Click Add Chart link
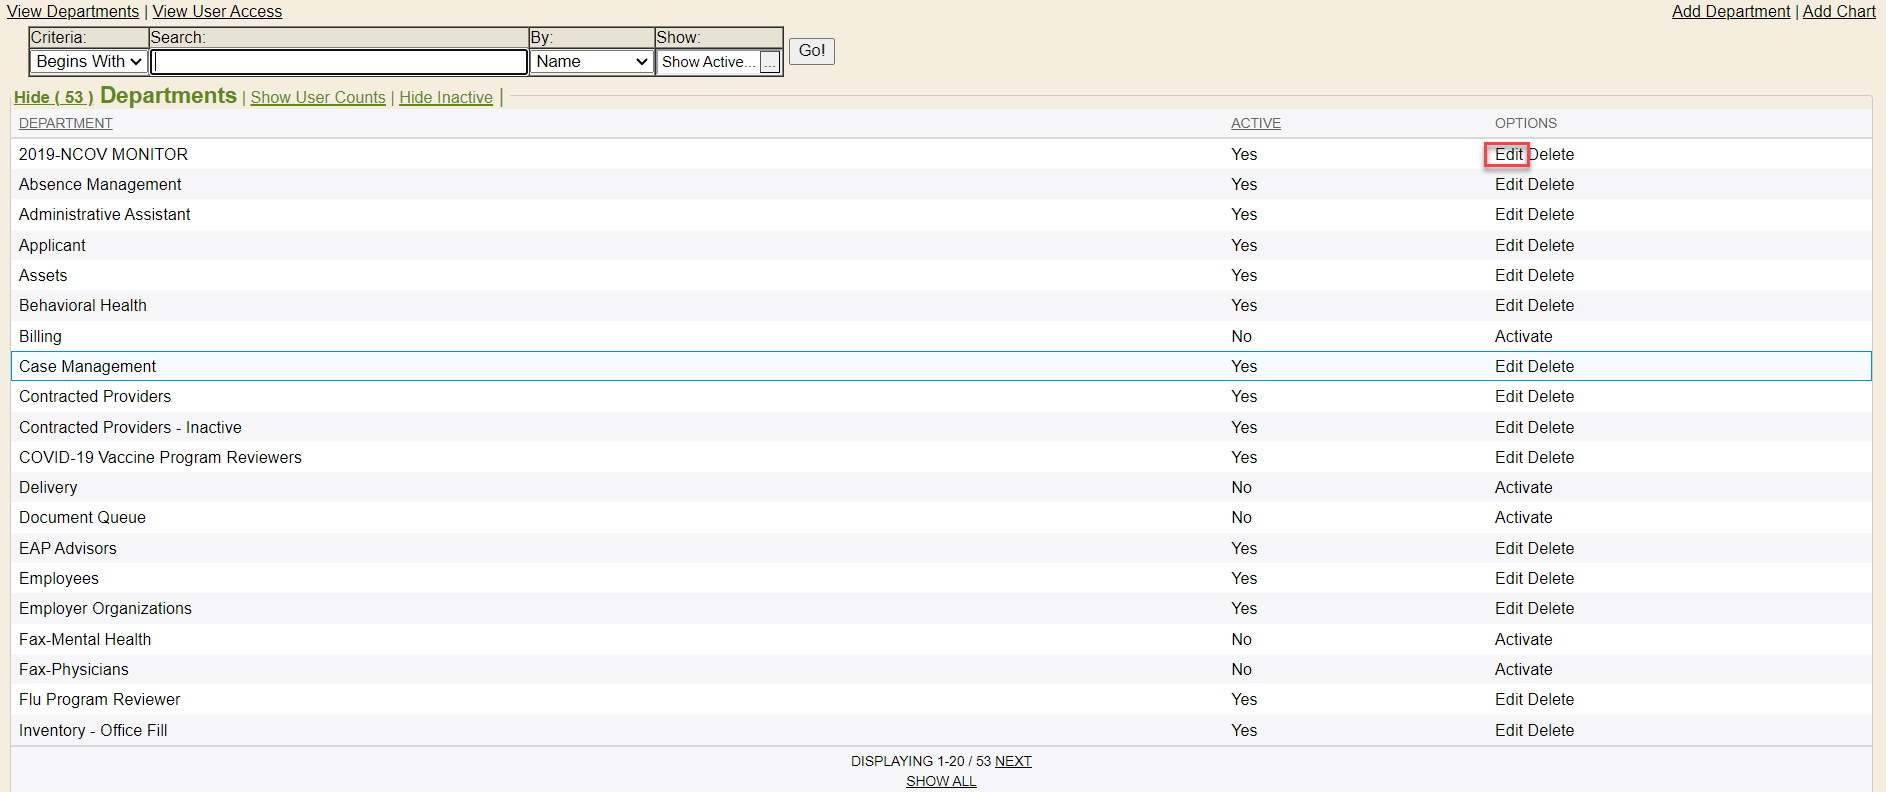Screen dimensions: 1886x792 (x=1838, y=11)
